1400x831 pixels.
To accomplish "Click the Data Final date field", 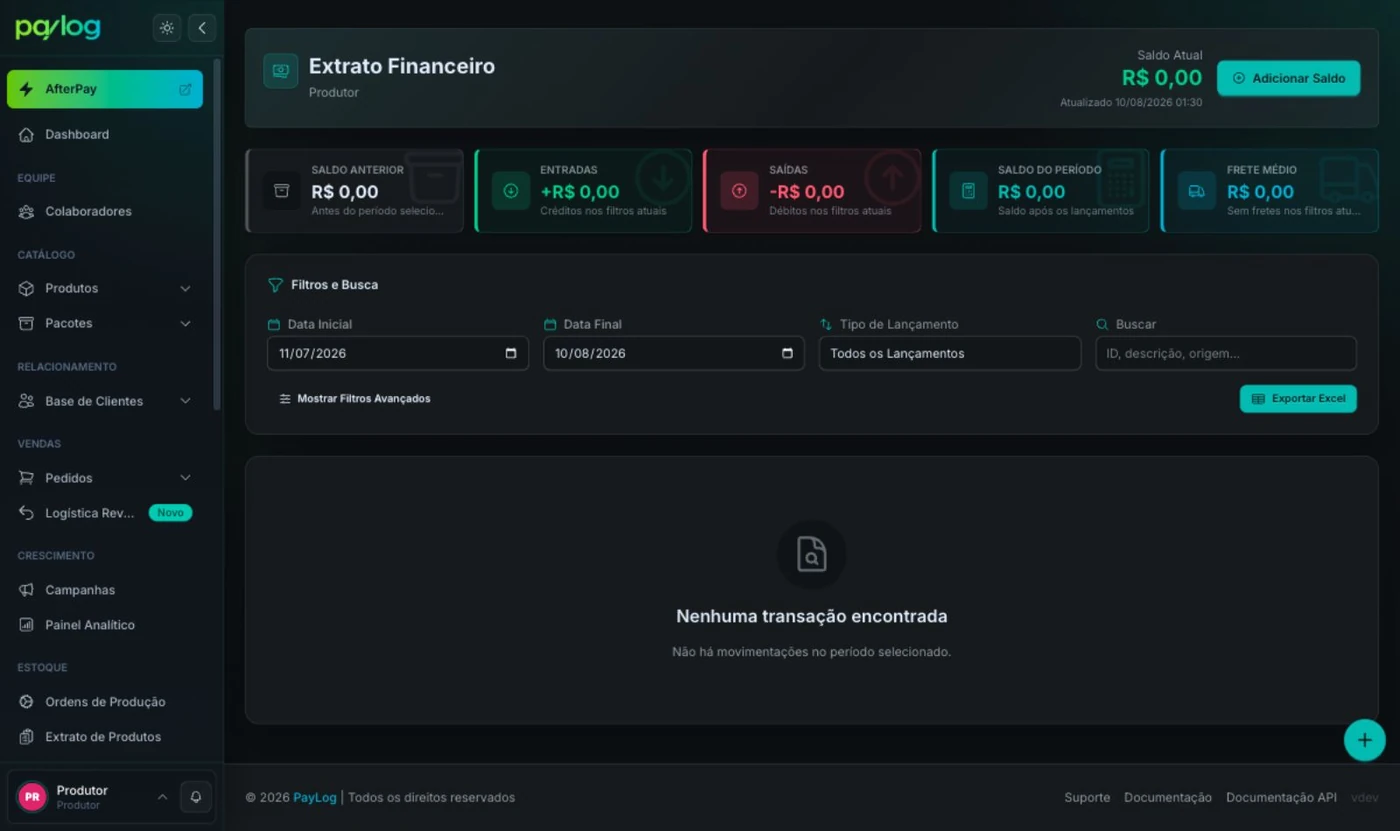I will point(674,353).
